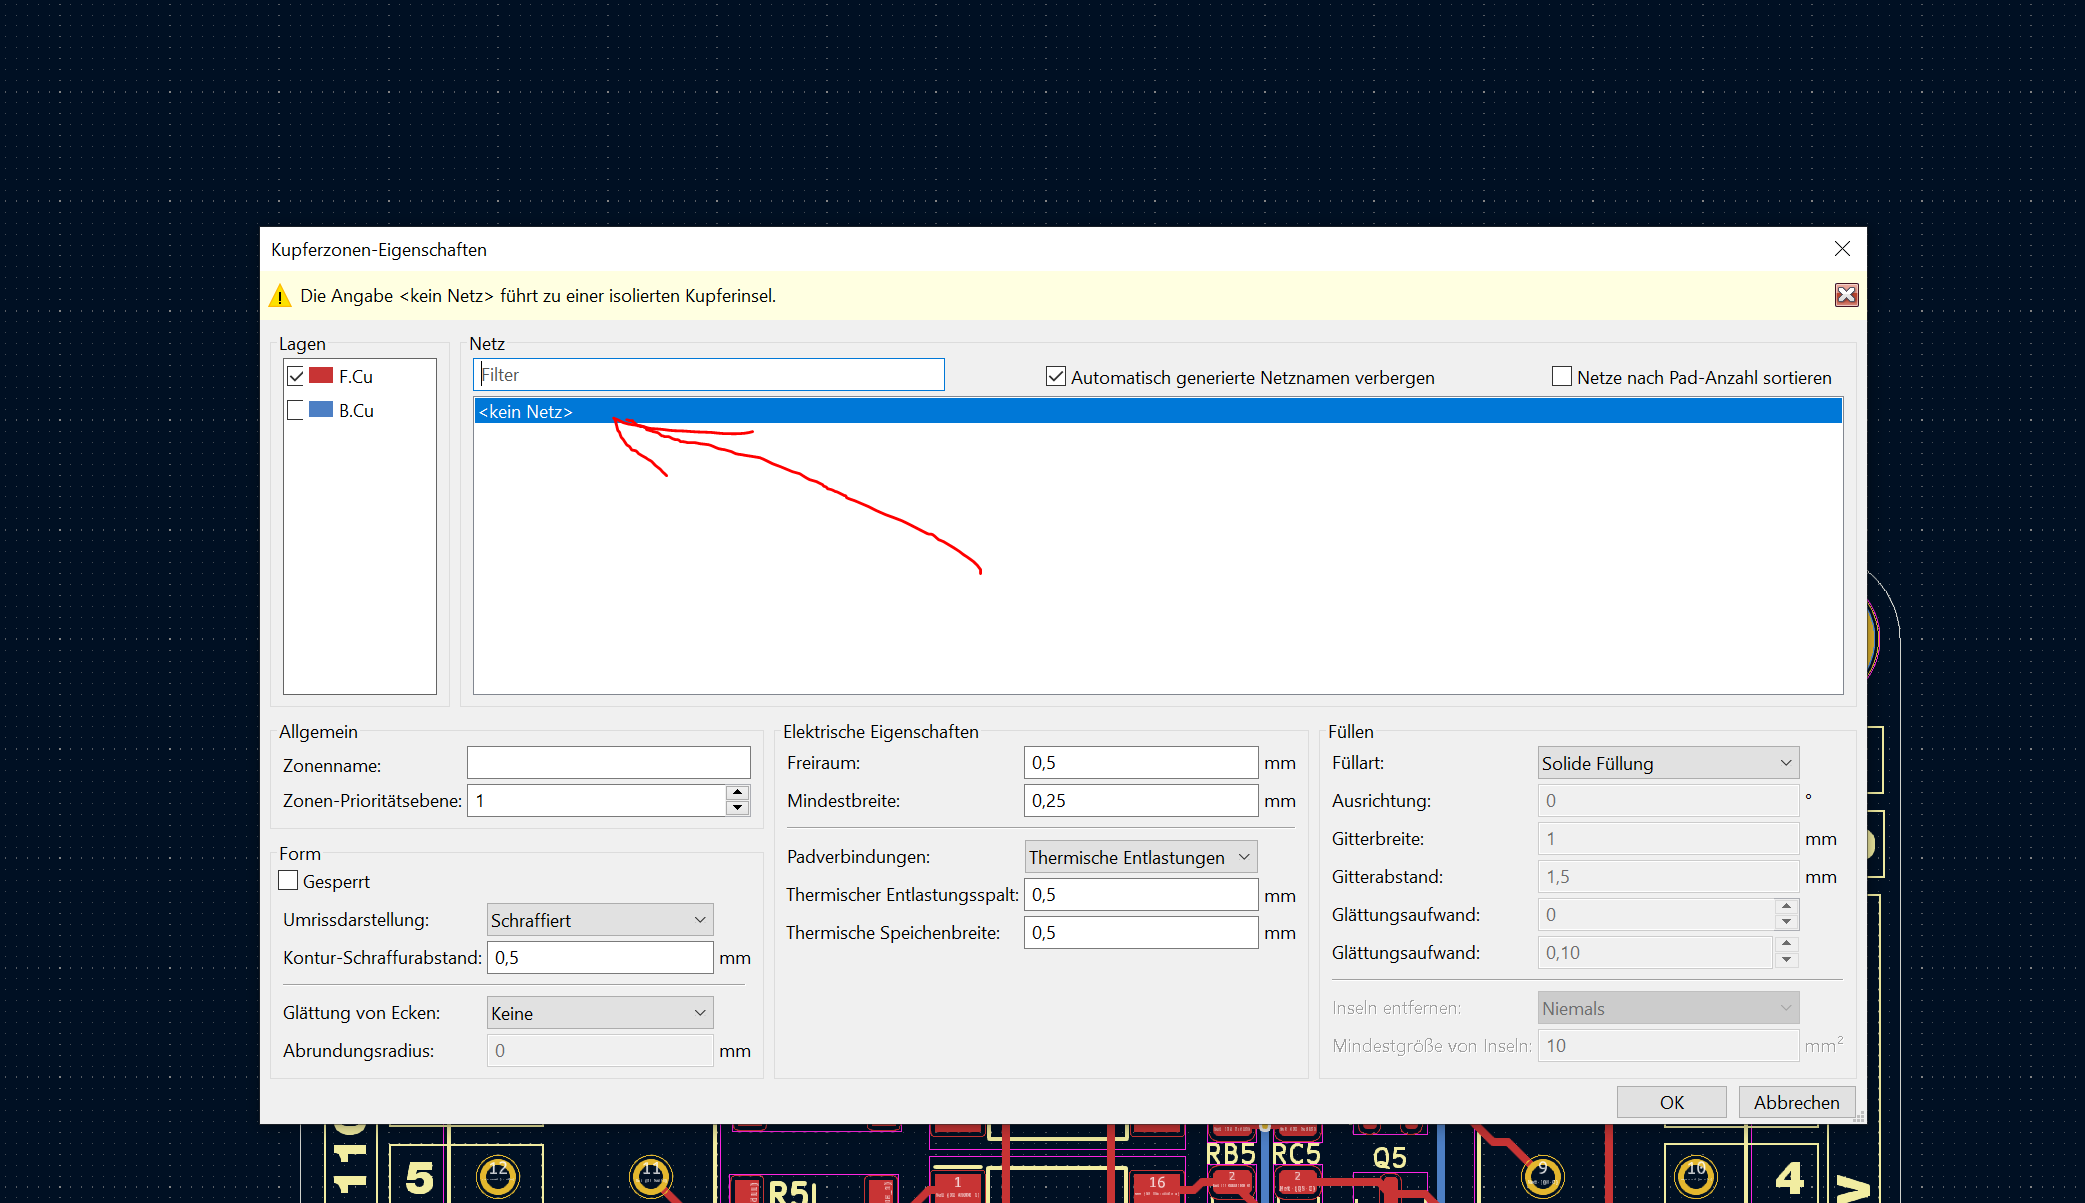This screenshot has width=2085, height=1203.
Task: Click the Zonen-Prioritätsebene value field
Action: pyautogui.click(x=597, y=801)
